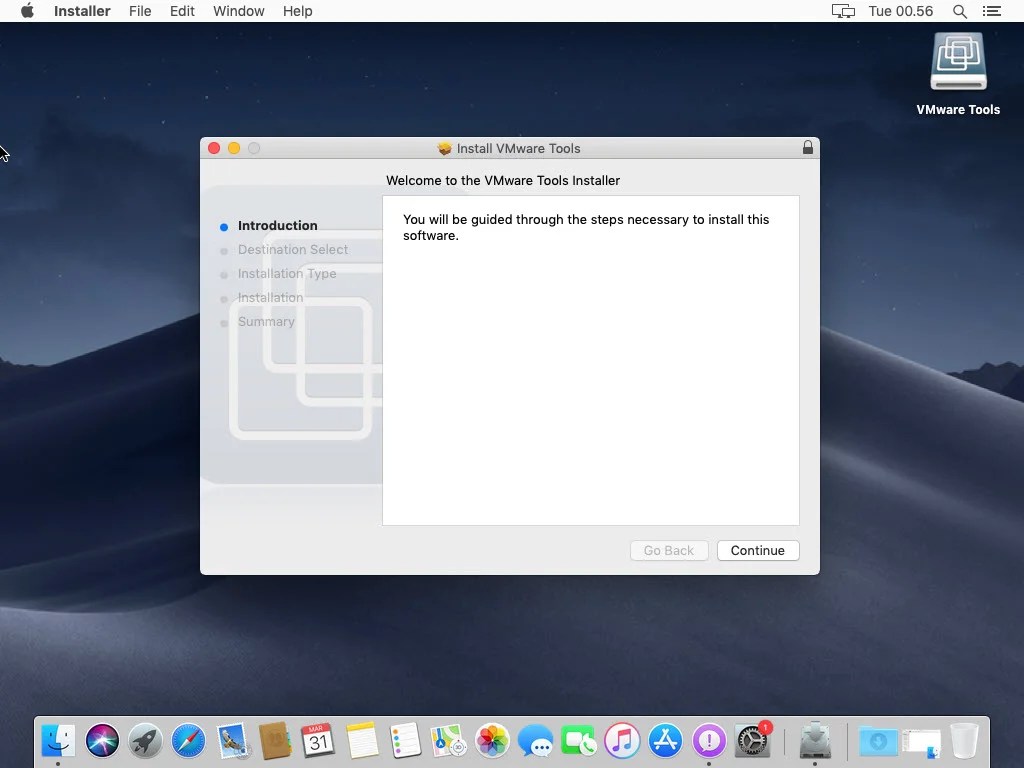1024x768 pixels.
Task: Click the lock icon on the installer window
Action: point(808,147)
